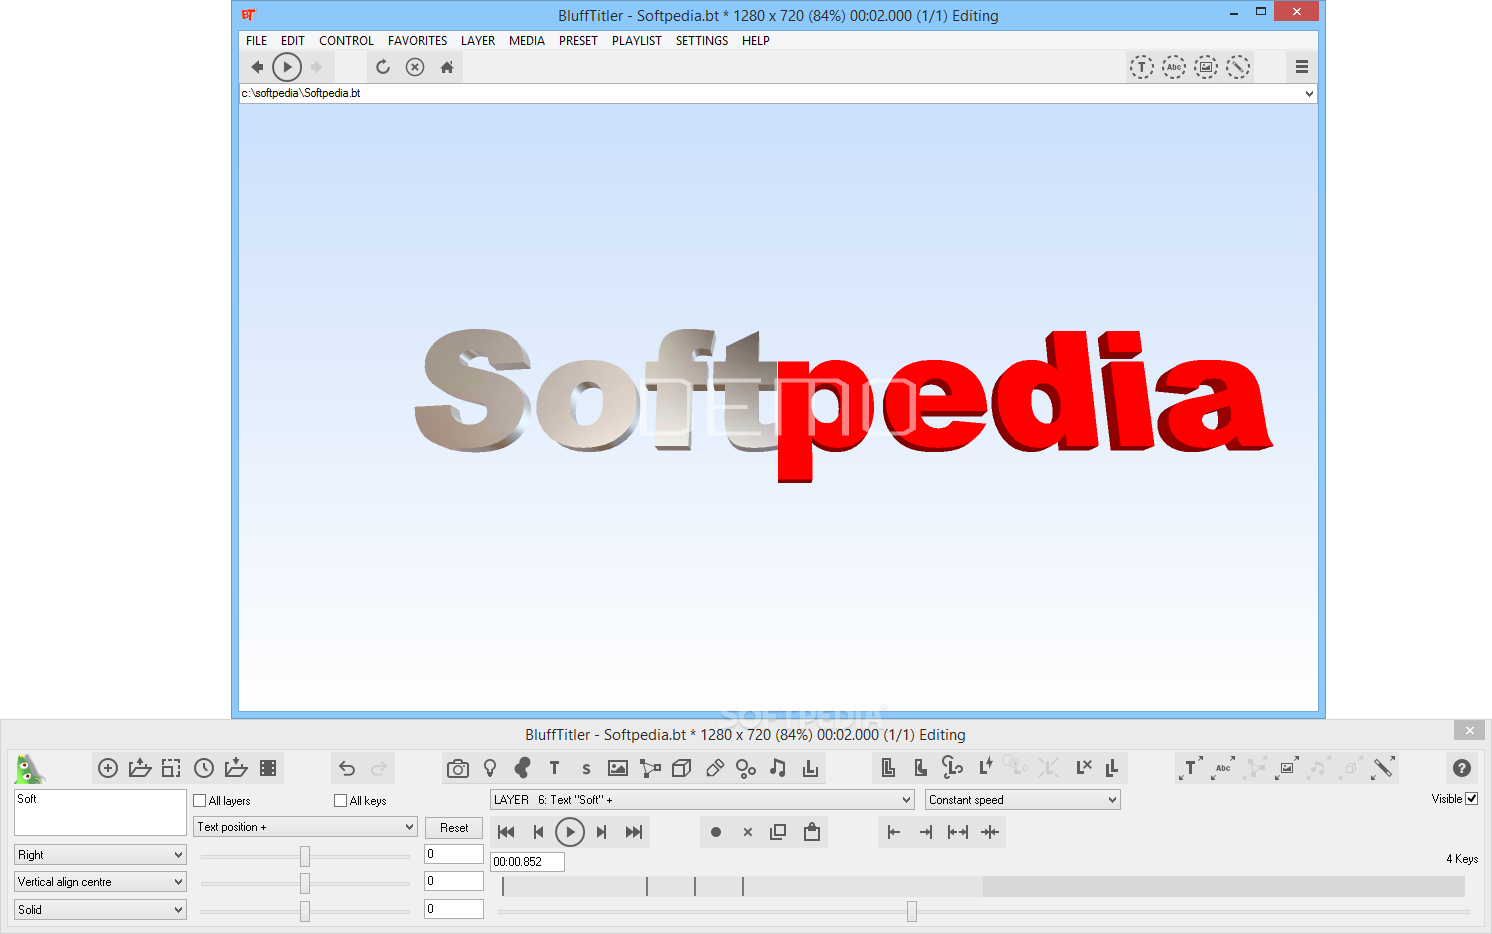Jump to start with rewind button
This screenshot has height=934, width=1492.
pyautogui.click(x=506, y=832)
